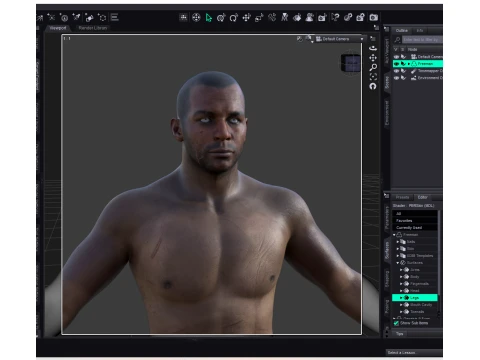Switch to the Render Library tab
The width and height of the screenshot is (480, 360).
pos(93,28)
